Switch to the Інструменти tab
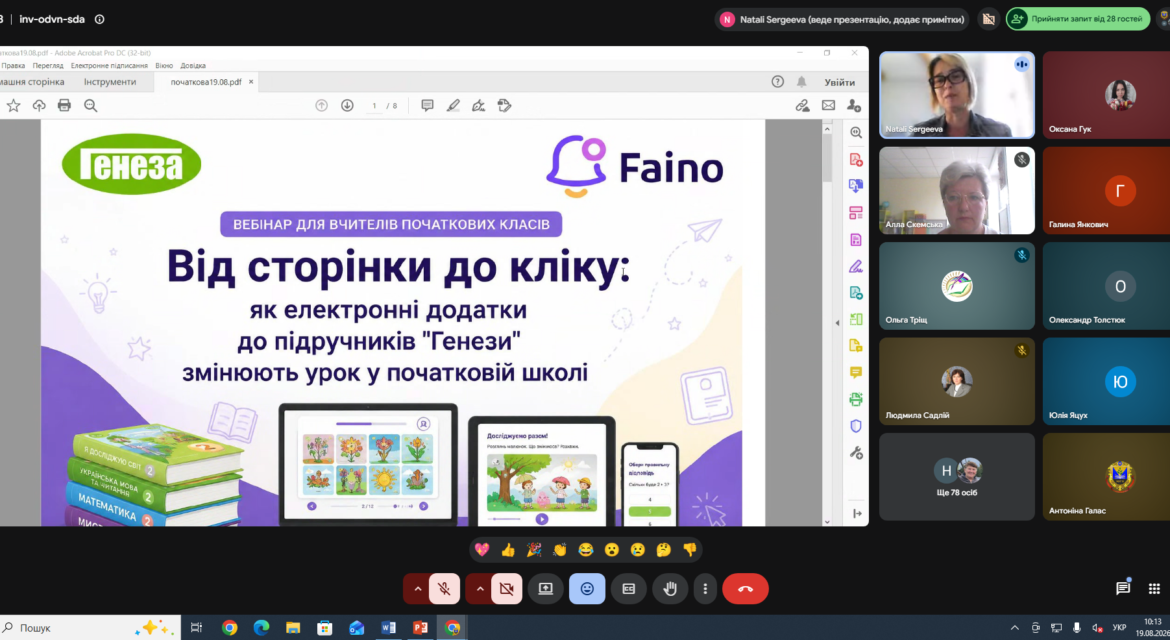Viewport: 1170px width, 640px height. pyautogui.click(x=110, y=82)
